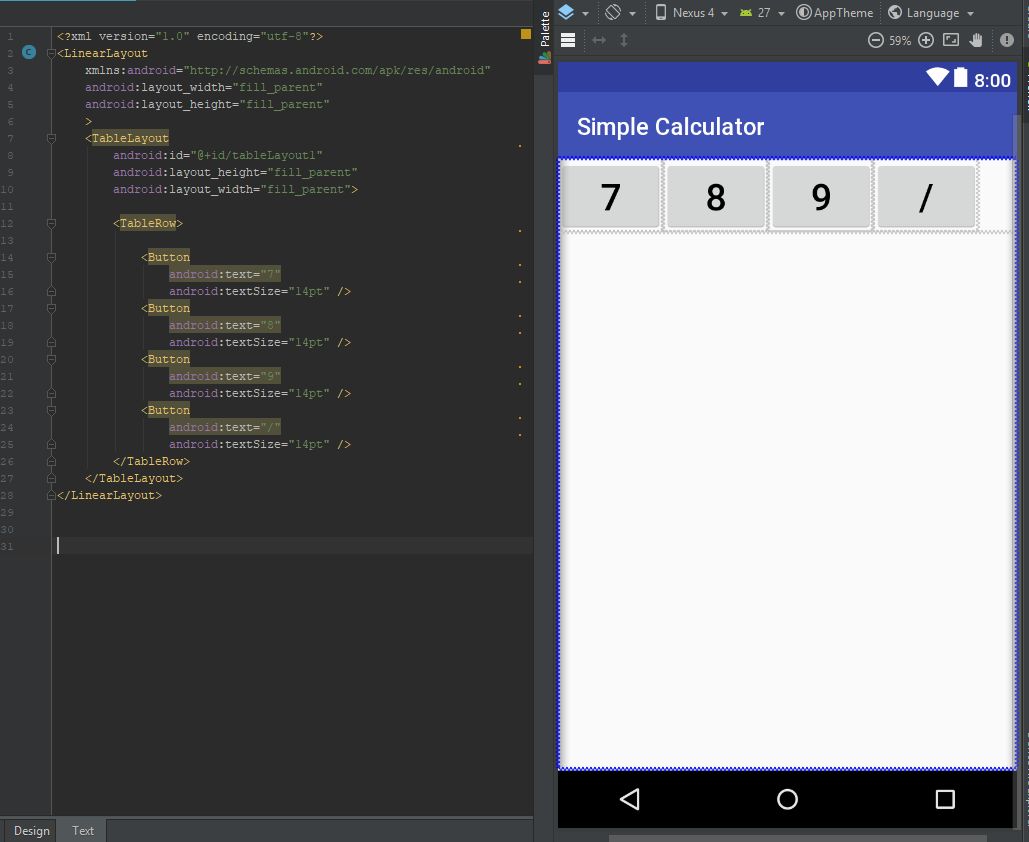Click the back navigation triangle in preview

pos(630,799)
